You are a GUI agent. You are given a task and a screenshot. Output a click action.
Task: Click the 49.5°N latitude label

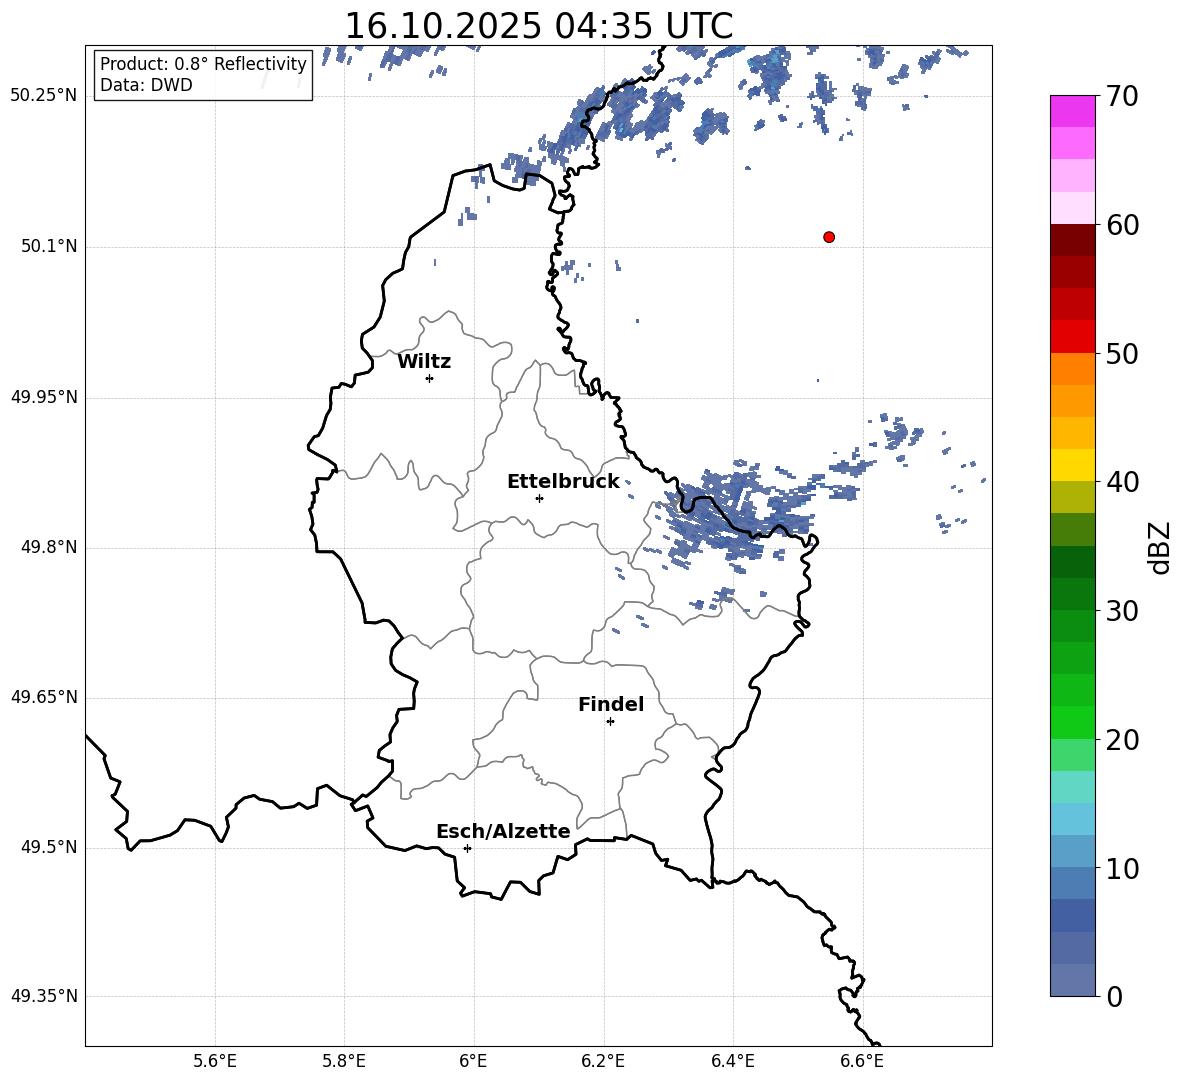tap(49, 848)
